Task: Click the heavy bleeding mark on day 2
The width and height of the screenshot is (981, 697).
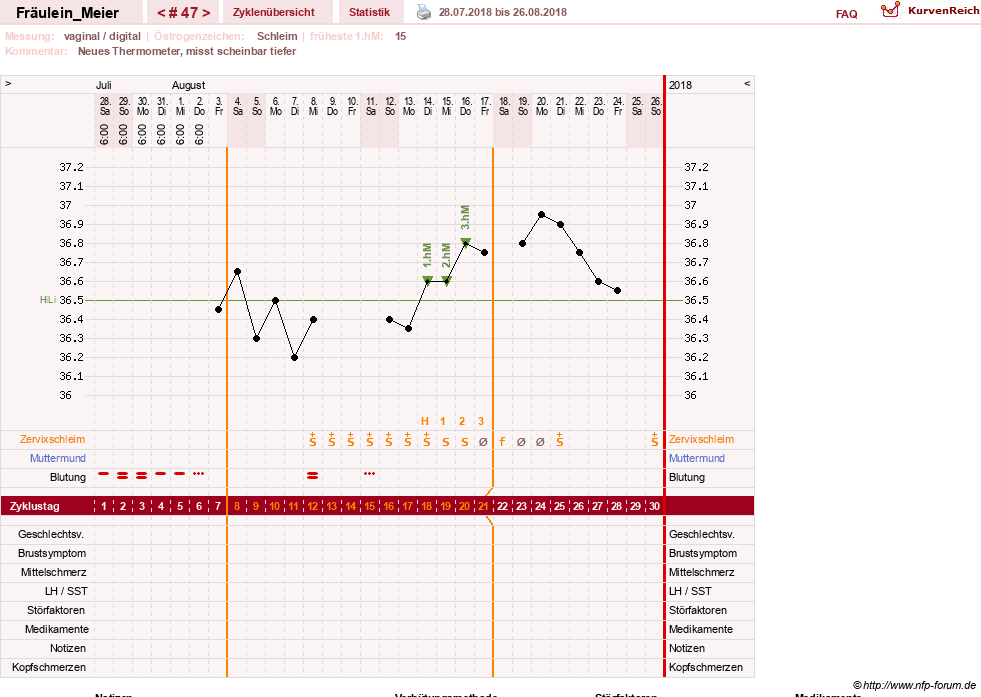Action: click(x=123, y=476)
